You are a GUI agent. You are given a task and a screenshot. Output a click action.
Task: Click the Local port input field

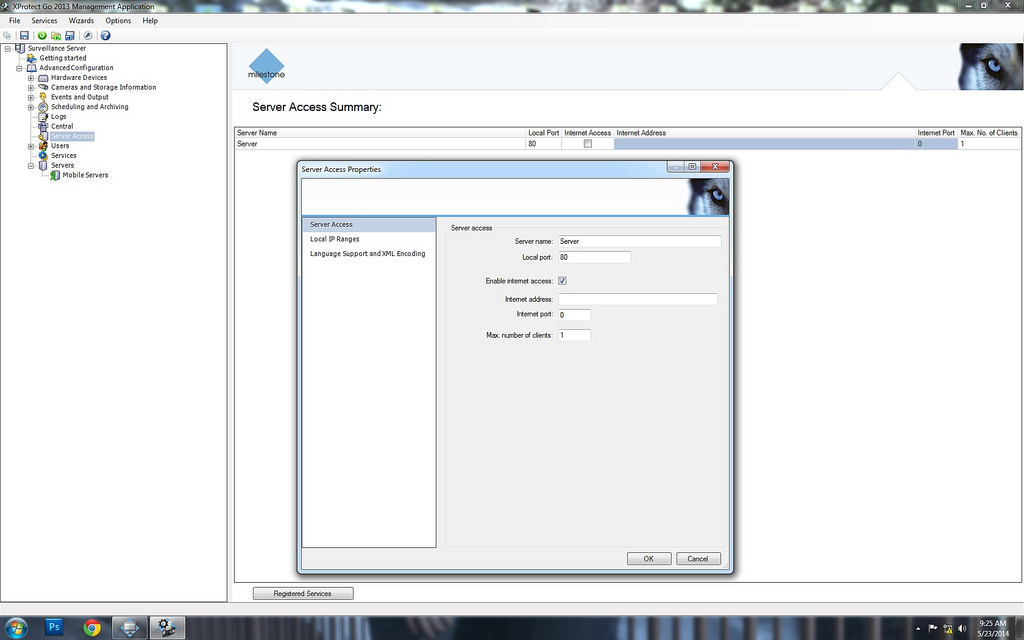(595, 257)
